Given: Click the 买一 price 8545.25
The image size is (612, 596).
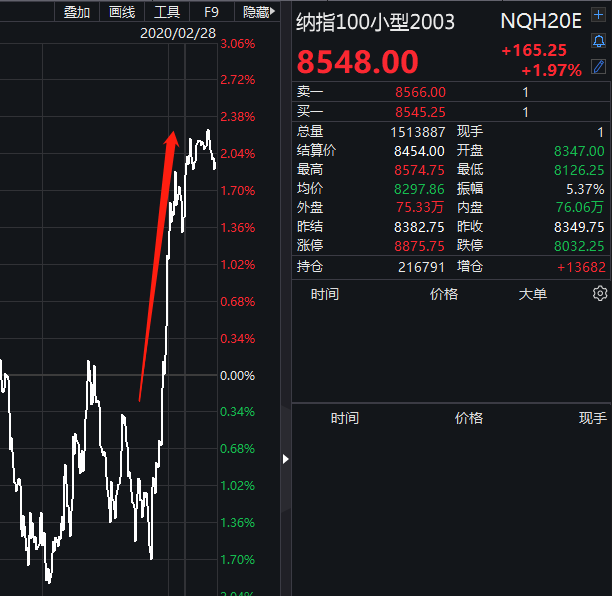Looking at the screenshot, I should click(x=420, y=112).
